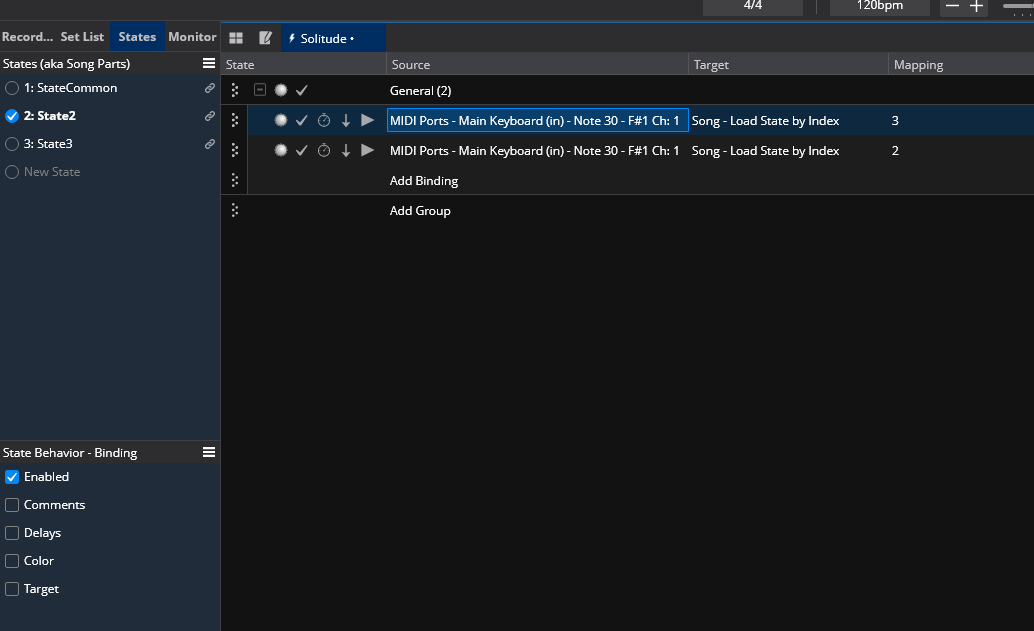1034x631 pixels.
Task: Open the States panel hamburger menu
Action: pyautogui.click(x=209, y=63)
